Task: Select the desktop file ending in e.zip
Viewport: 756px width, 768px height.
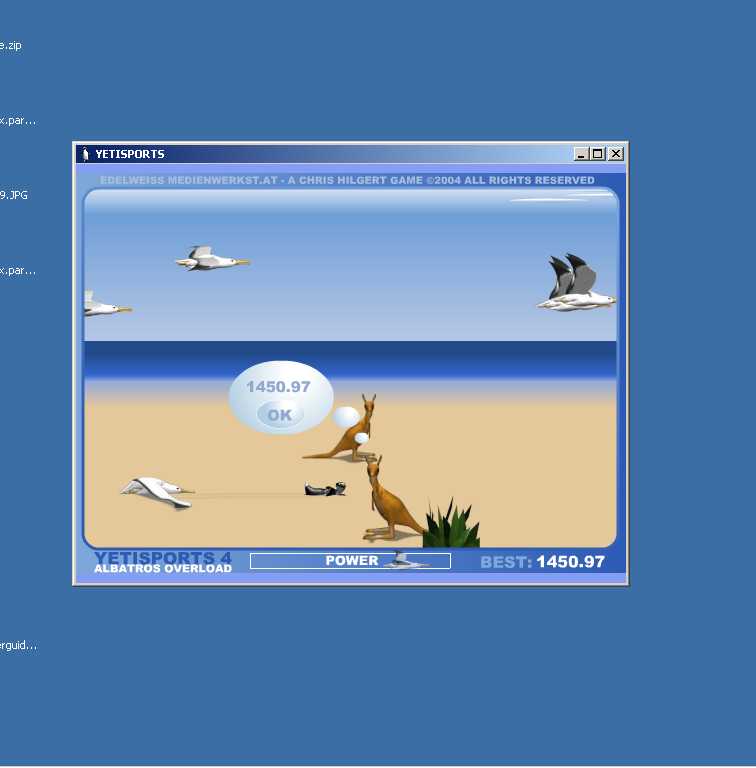Action: pos(10,46)
